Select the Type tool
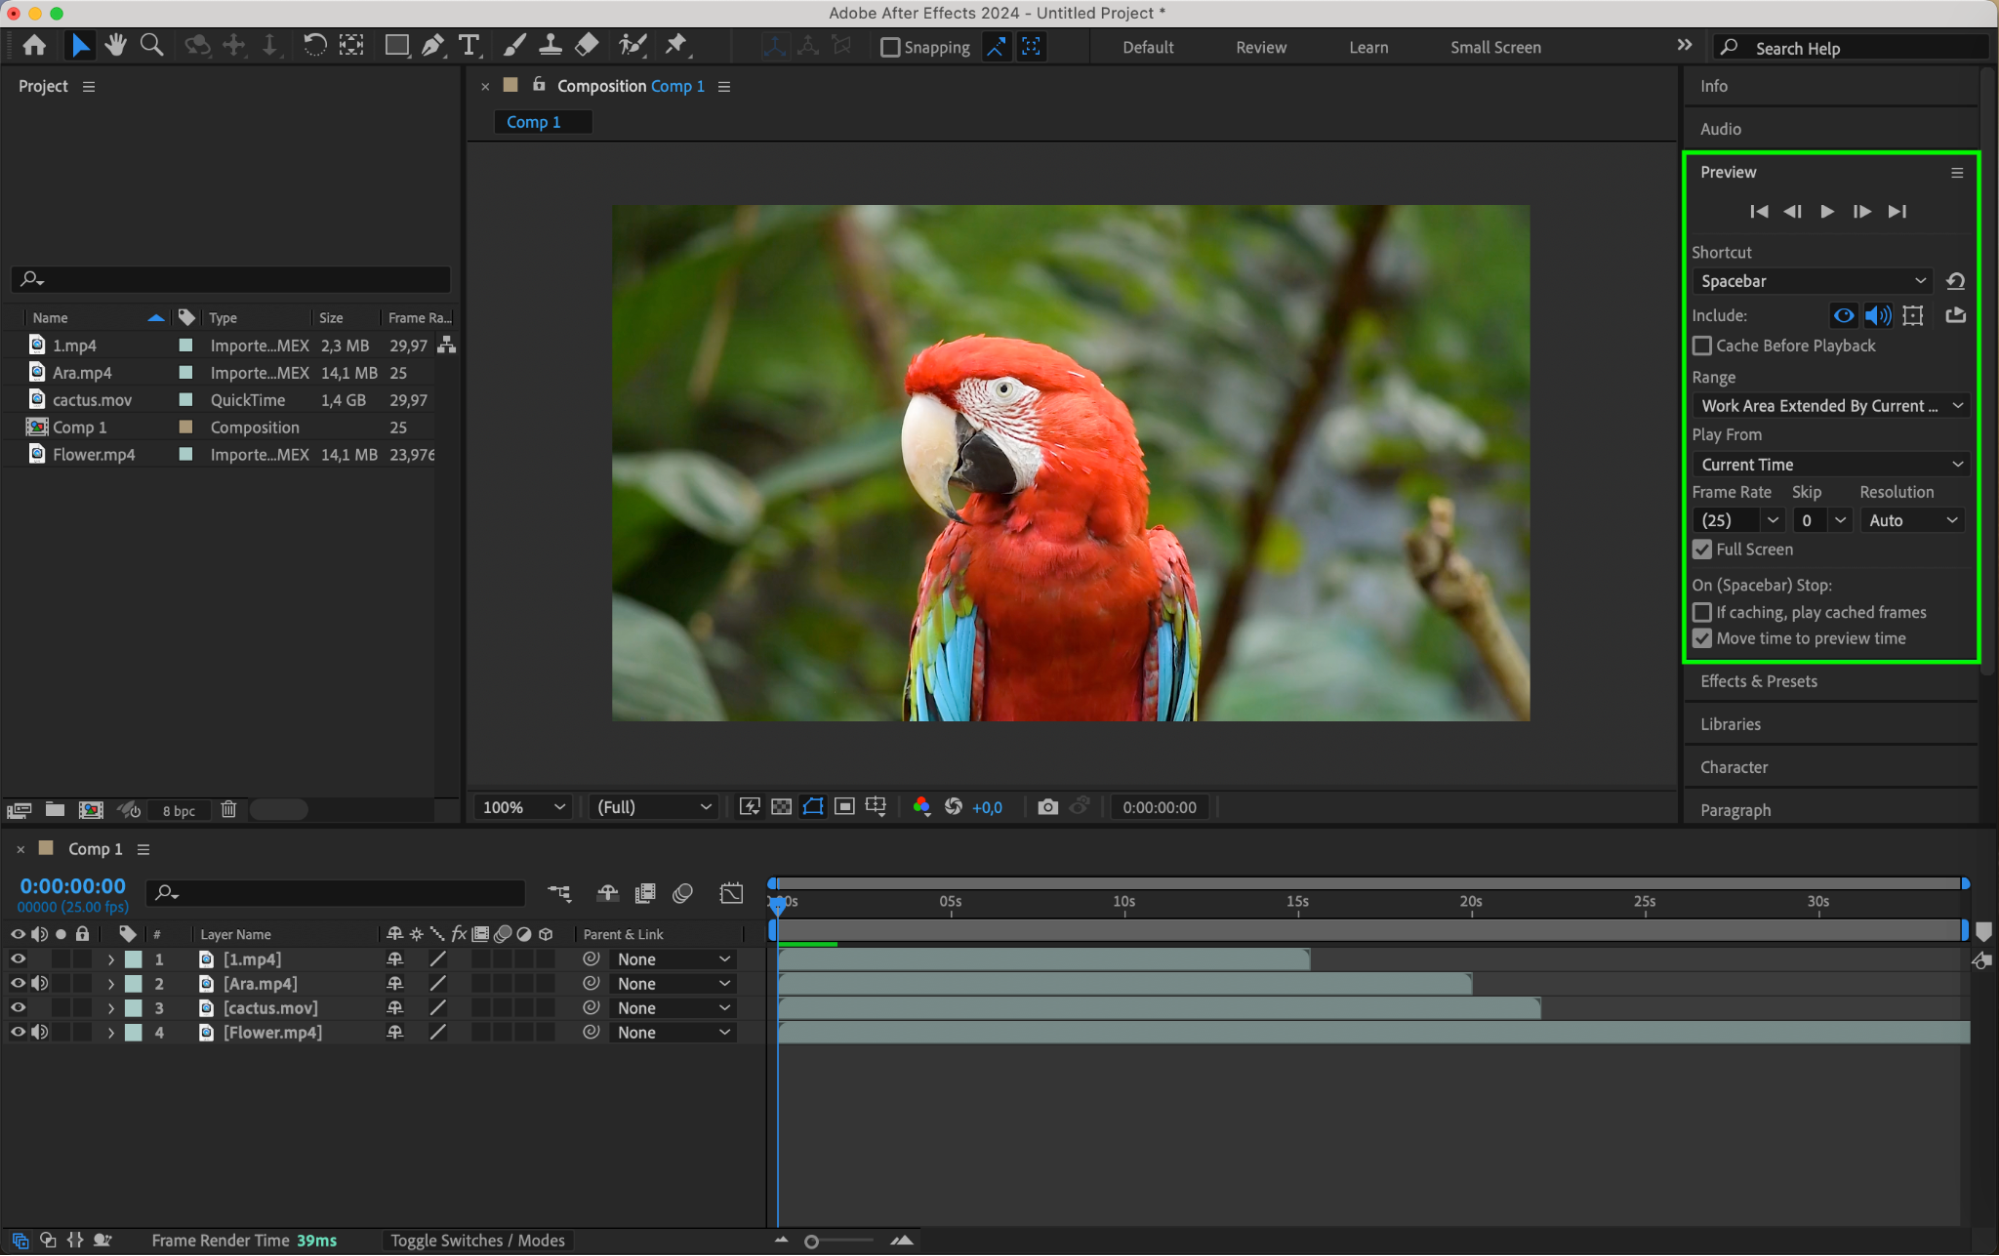Screen dimensions: 1999x1256 (x=468, y=45)
